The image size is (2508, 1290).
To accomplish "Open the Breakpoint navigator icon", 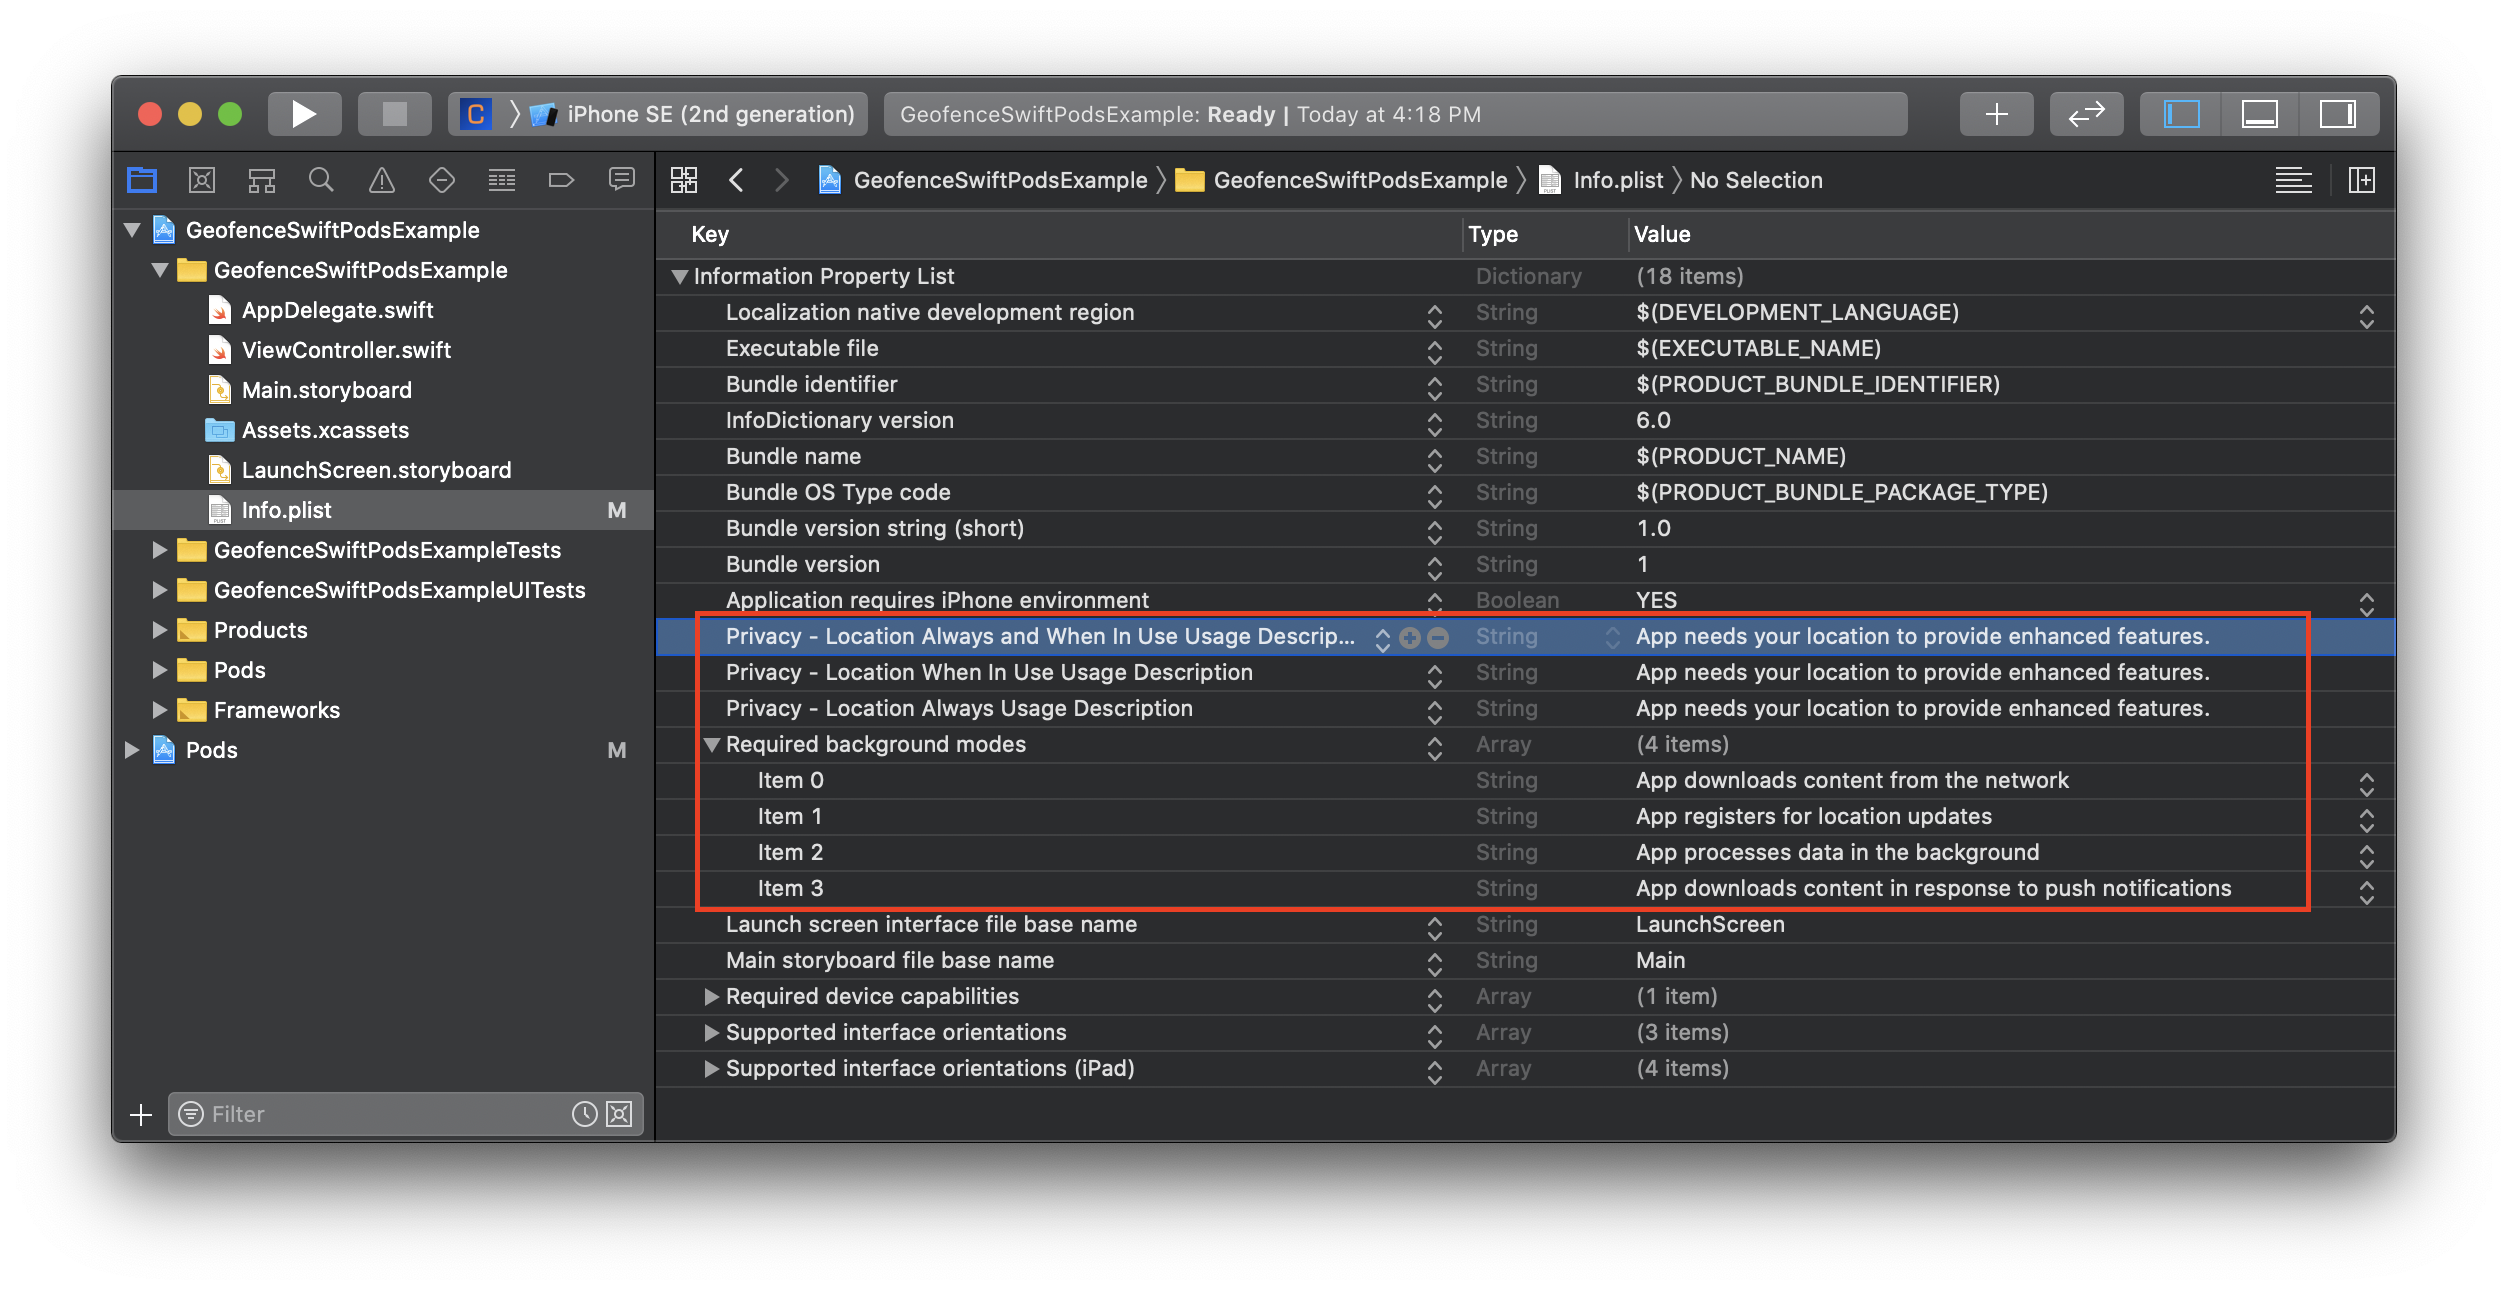I will (x=562, y=180).
